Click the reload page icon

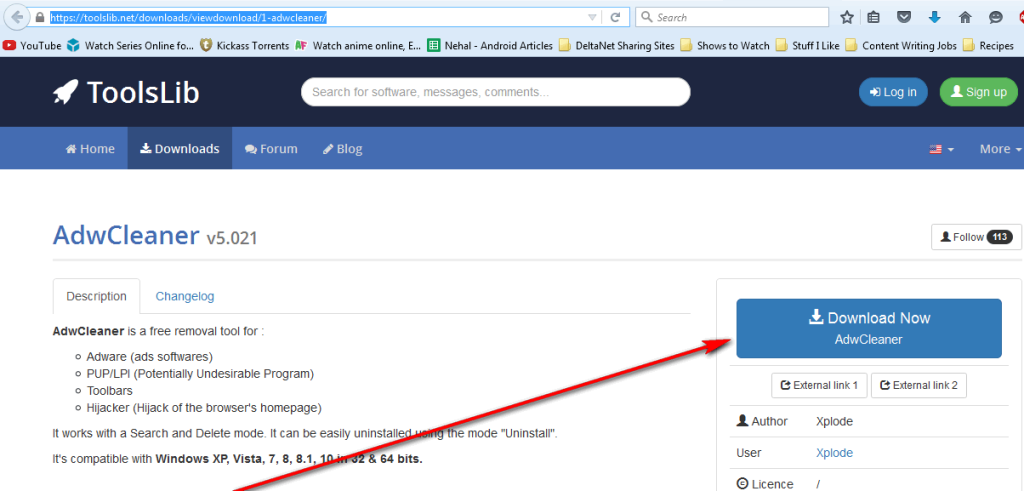coord(615,18)
